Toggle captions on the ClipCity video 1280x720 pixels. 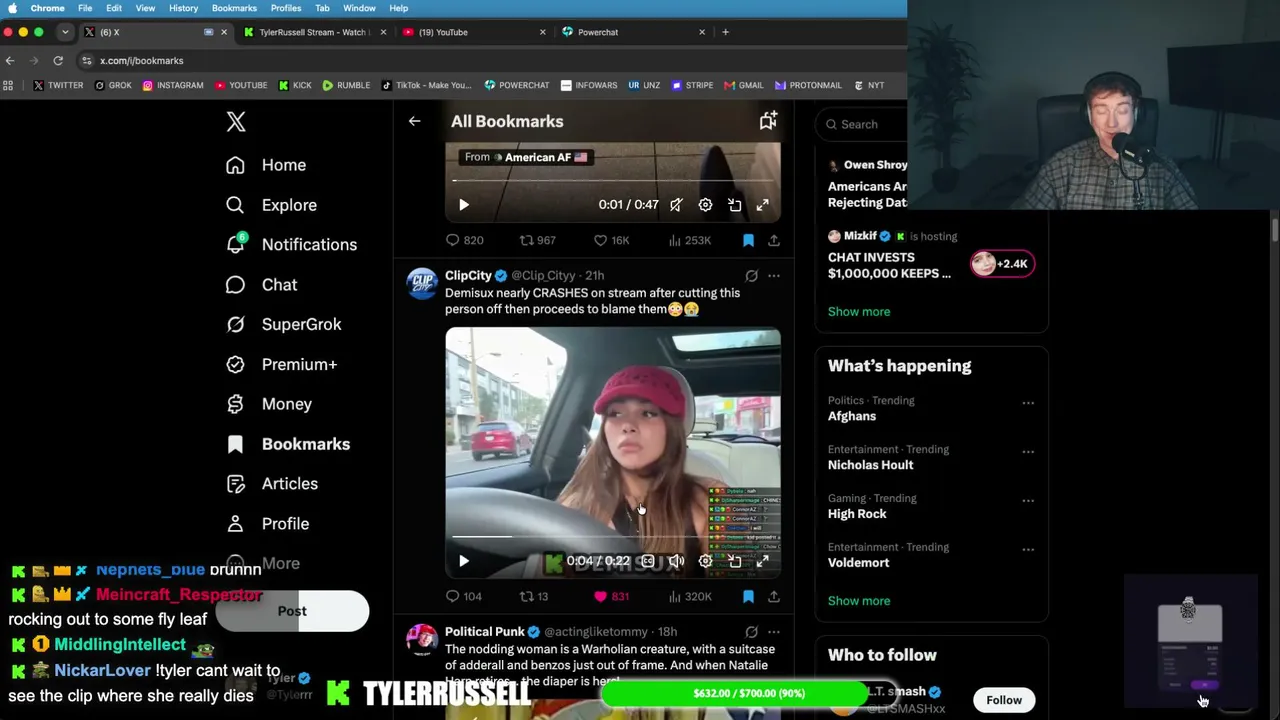pos(648,561)
